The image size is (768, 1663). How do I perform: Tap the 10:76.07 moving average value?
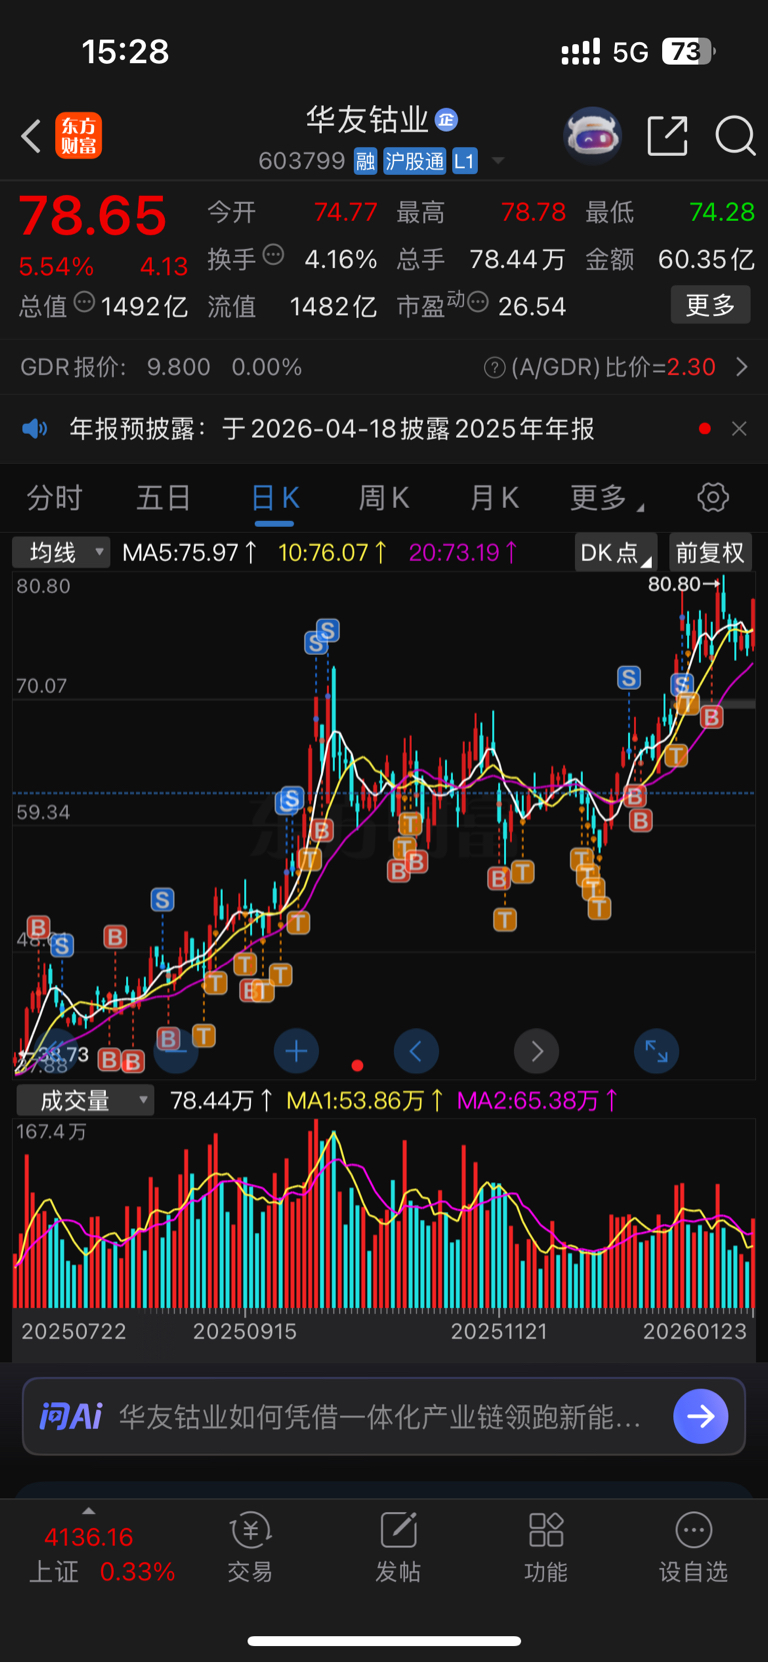pos(333,552)
